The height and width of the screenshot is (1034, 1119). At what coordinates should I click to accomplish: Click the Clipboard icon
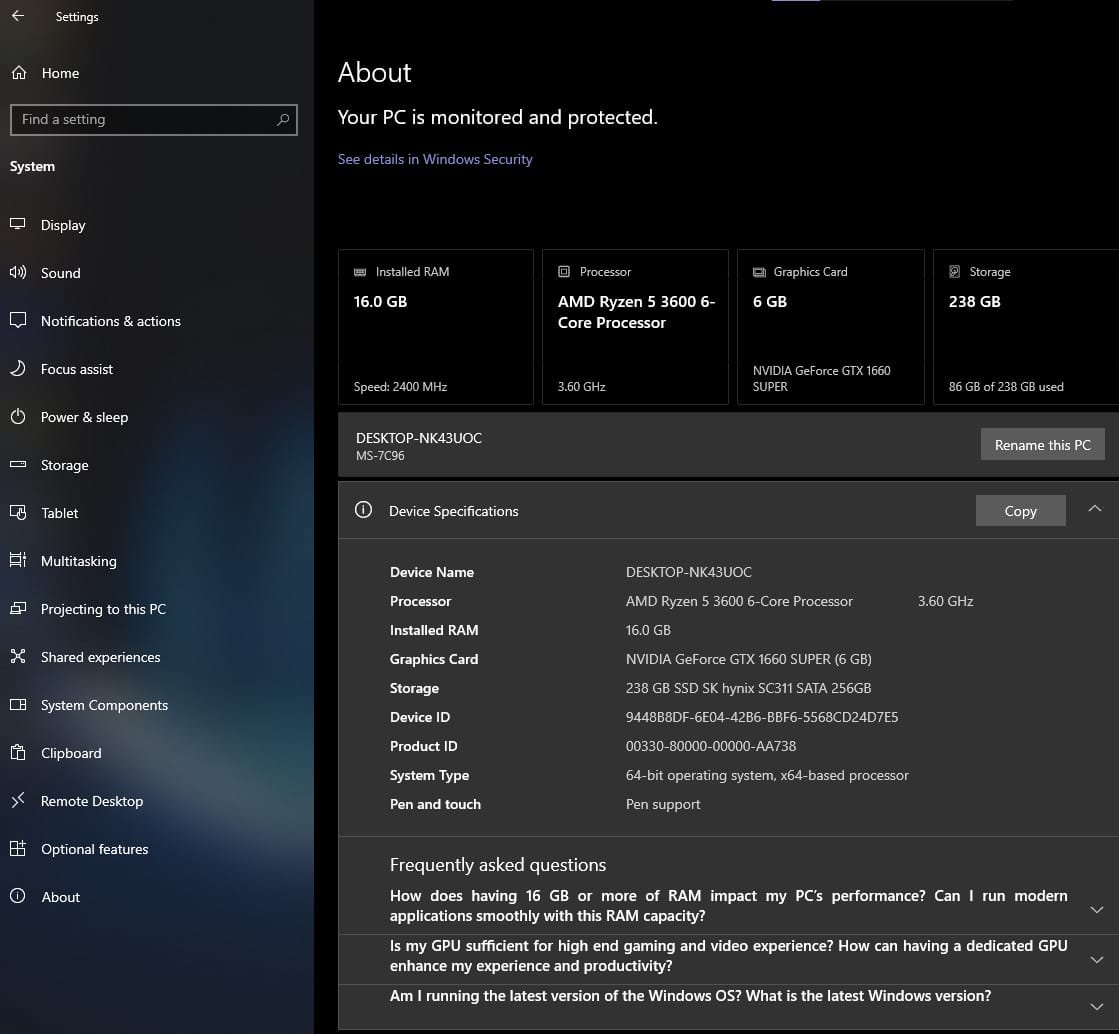click(x=18, y=752)
